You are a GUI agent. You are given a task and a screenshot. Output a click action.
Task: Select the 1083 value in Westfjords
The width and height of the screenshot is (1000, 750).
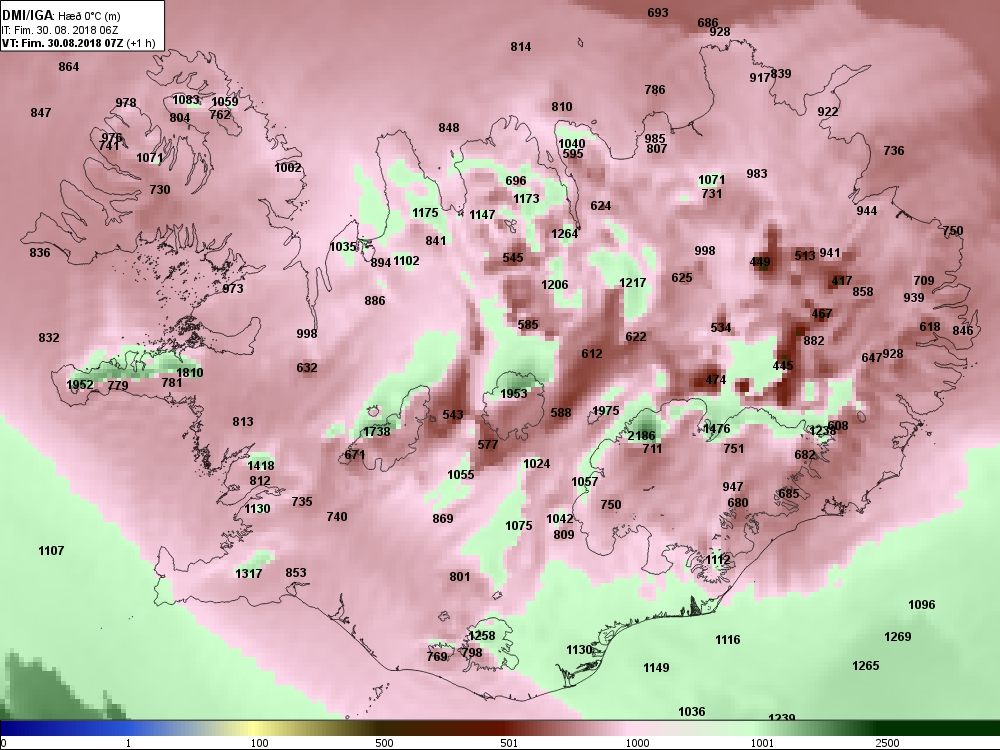coord(186,100)
